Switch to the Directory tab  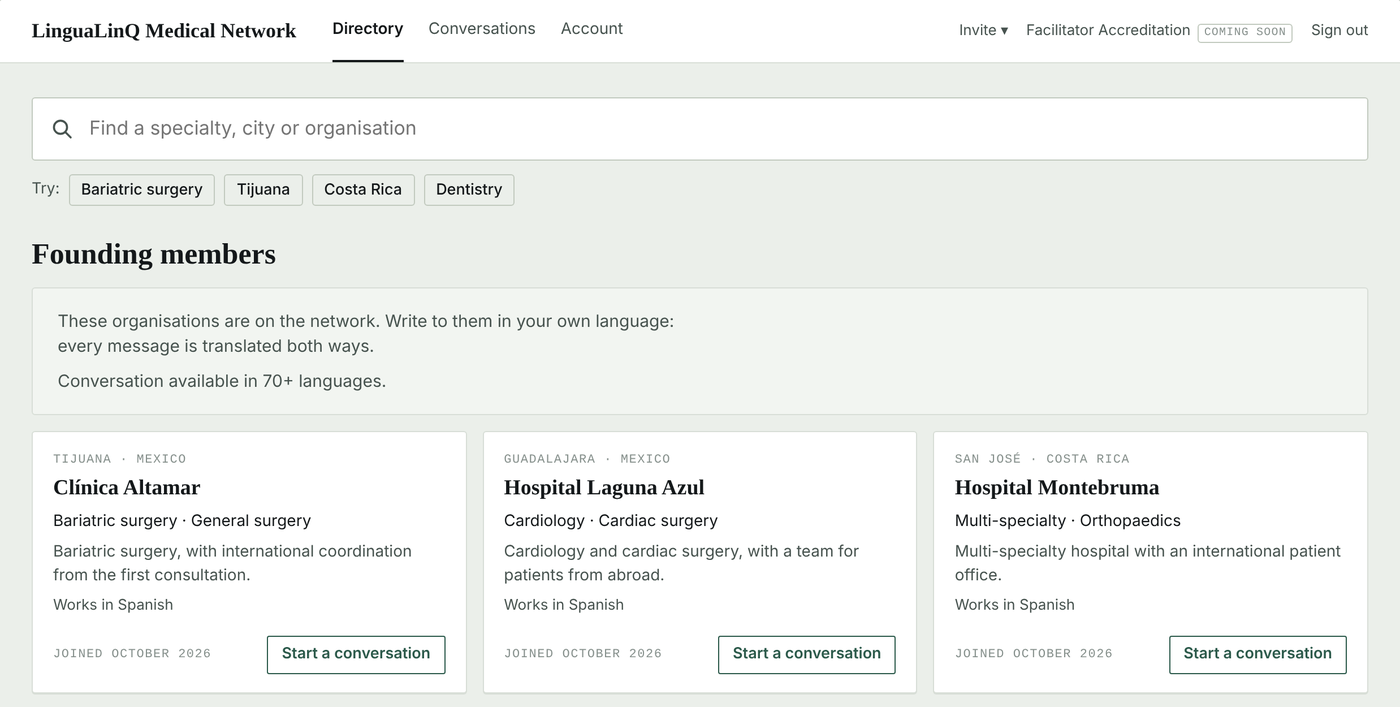[368, 29]
